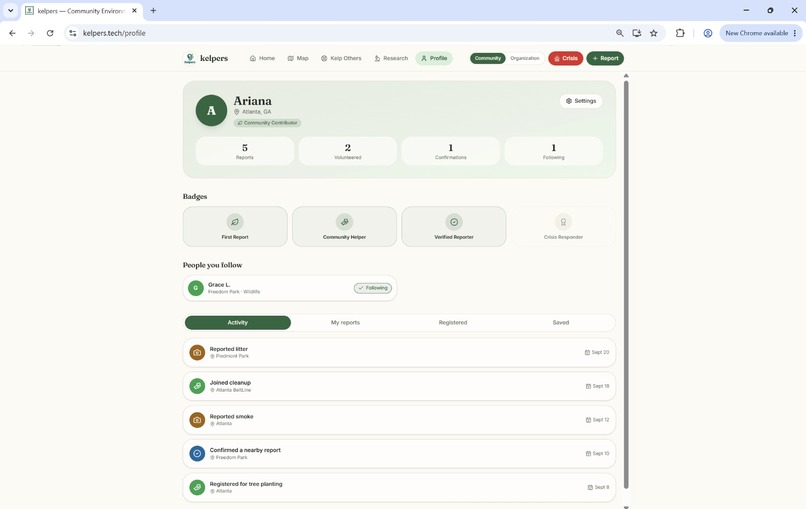806x509 pixels.
Task: Select the Activity tab
Action: (x=237, y=322)
